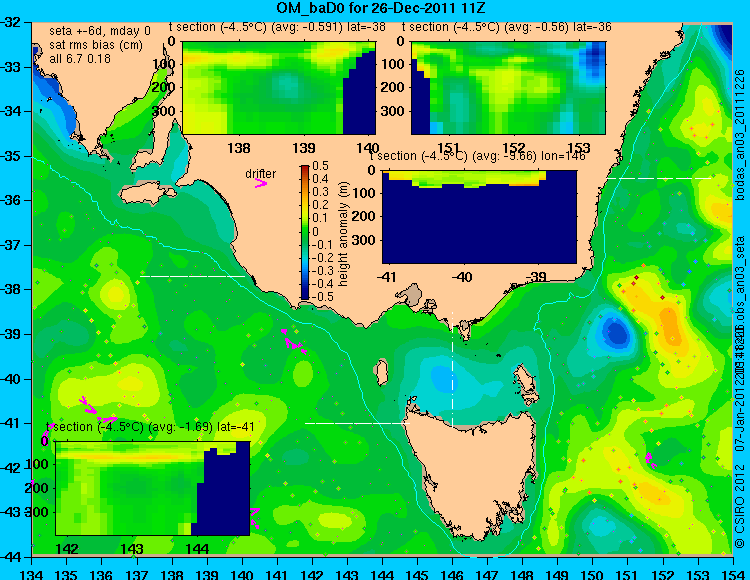Viewport: 750px width, 580px height.
Task: Click the vertical 'bodas_an03_20111226' label
Action: [740, 135]
